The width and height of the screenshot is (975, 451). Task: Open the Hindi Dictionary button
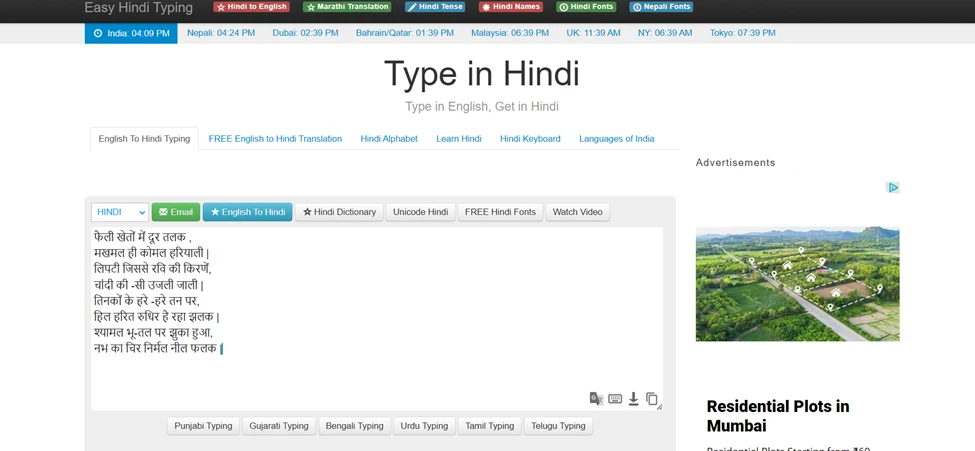[x=339, y=212]
